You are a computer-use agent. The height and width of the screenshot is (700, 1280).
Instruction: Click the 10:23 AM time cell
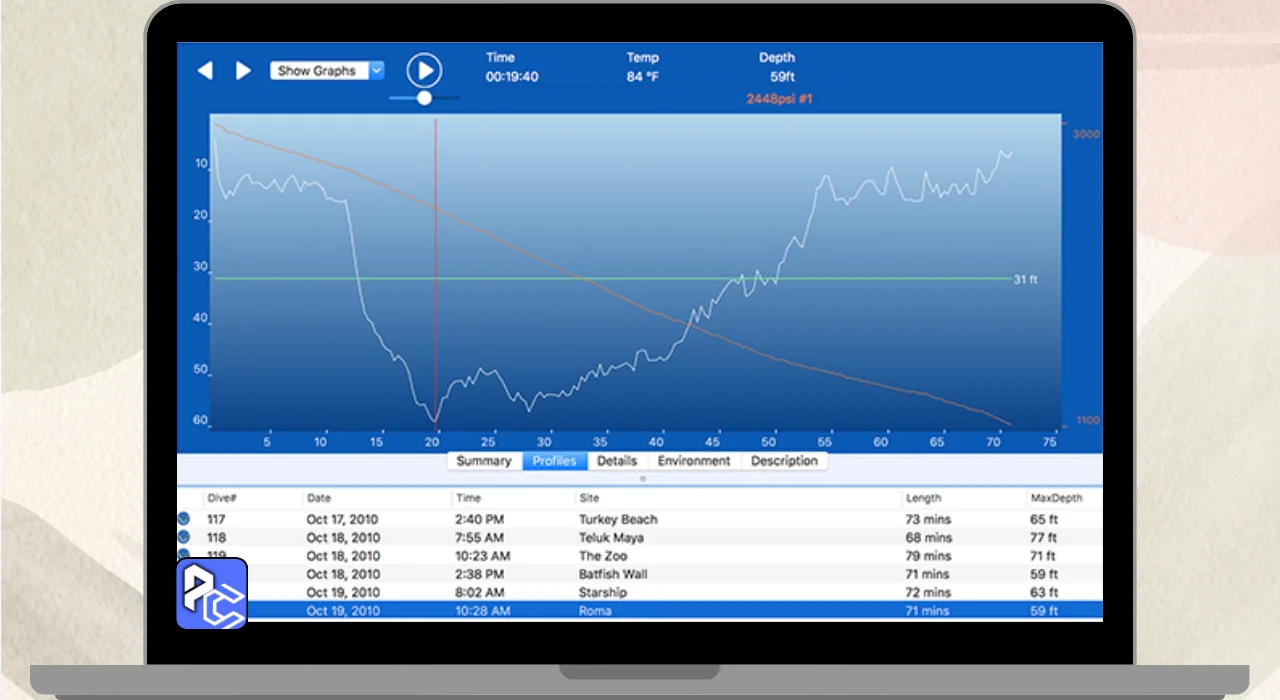click(483, 556)
